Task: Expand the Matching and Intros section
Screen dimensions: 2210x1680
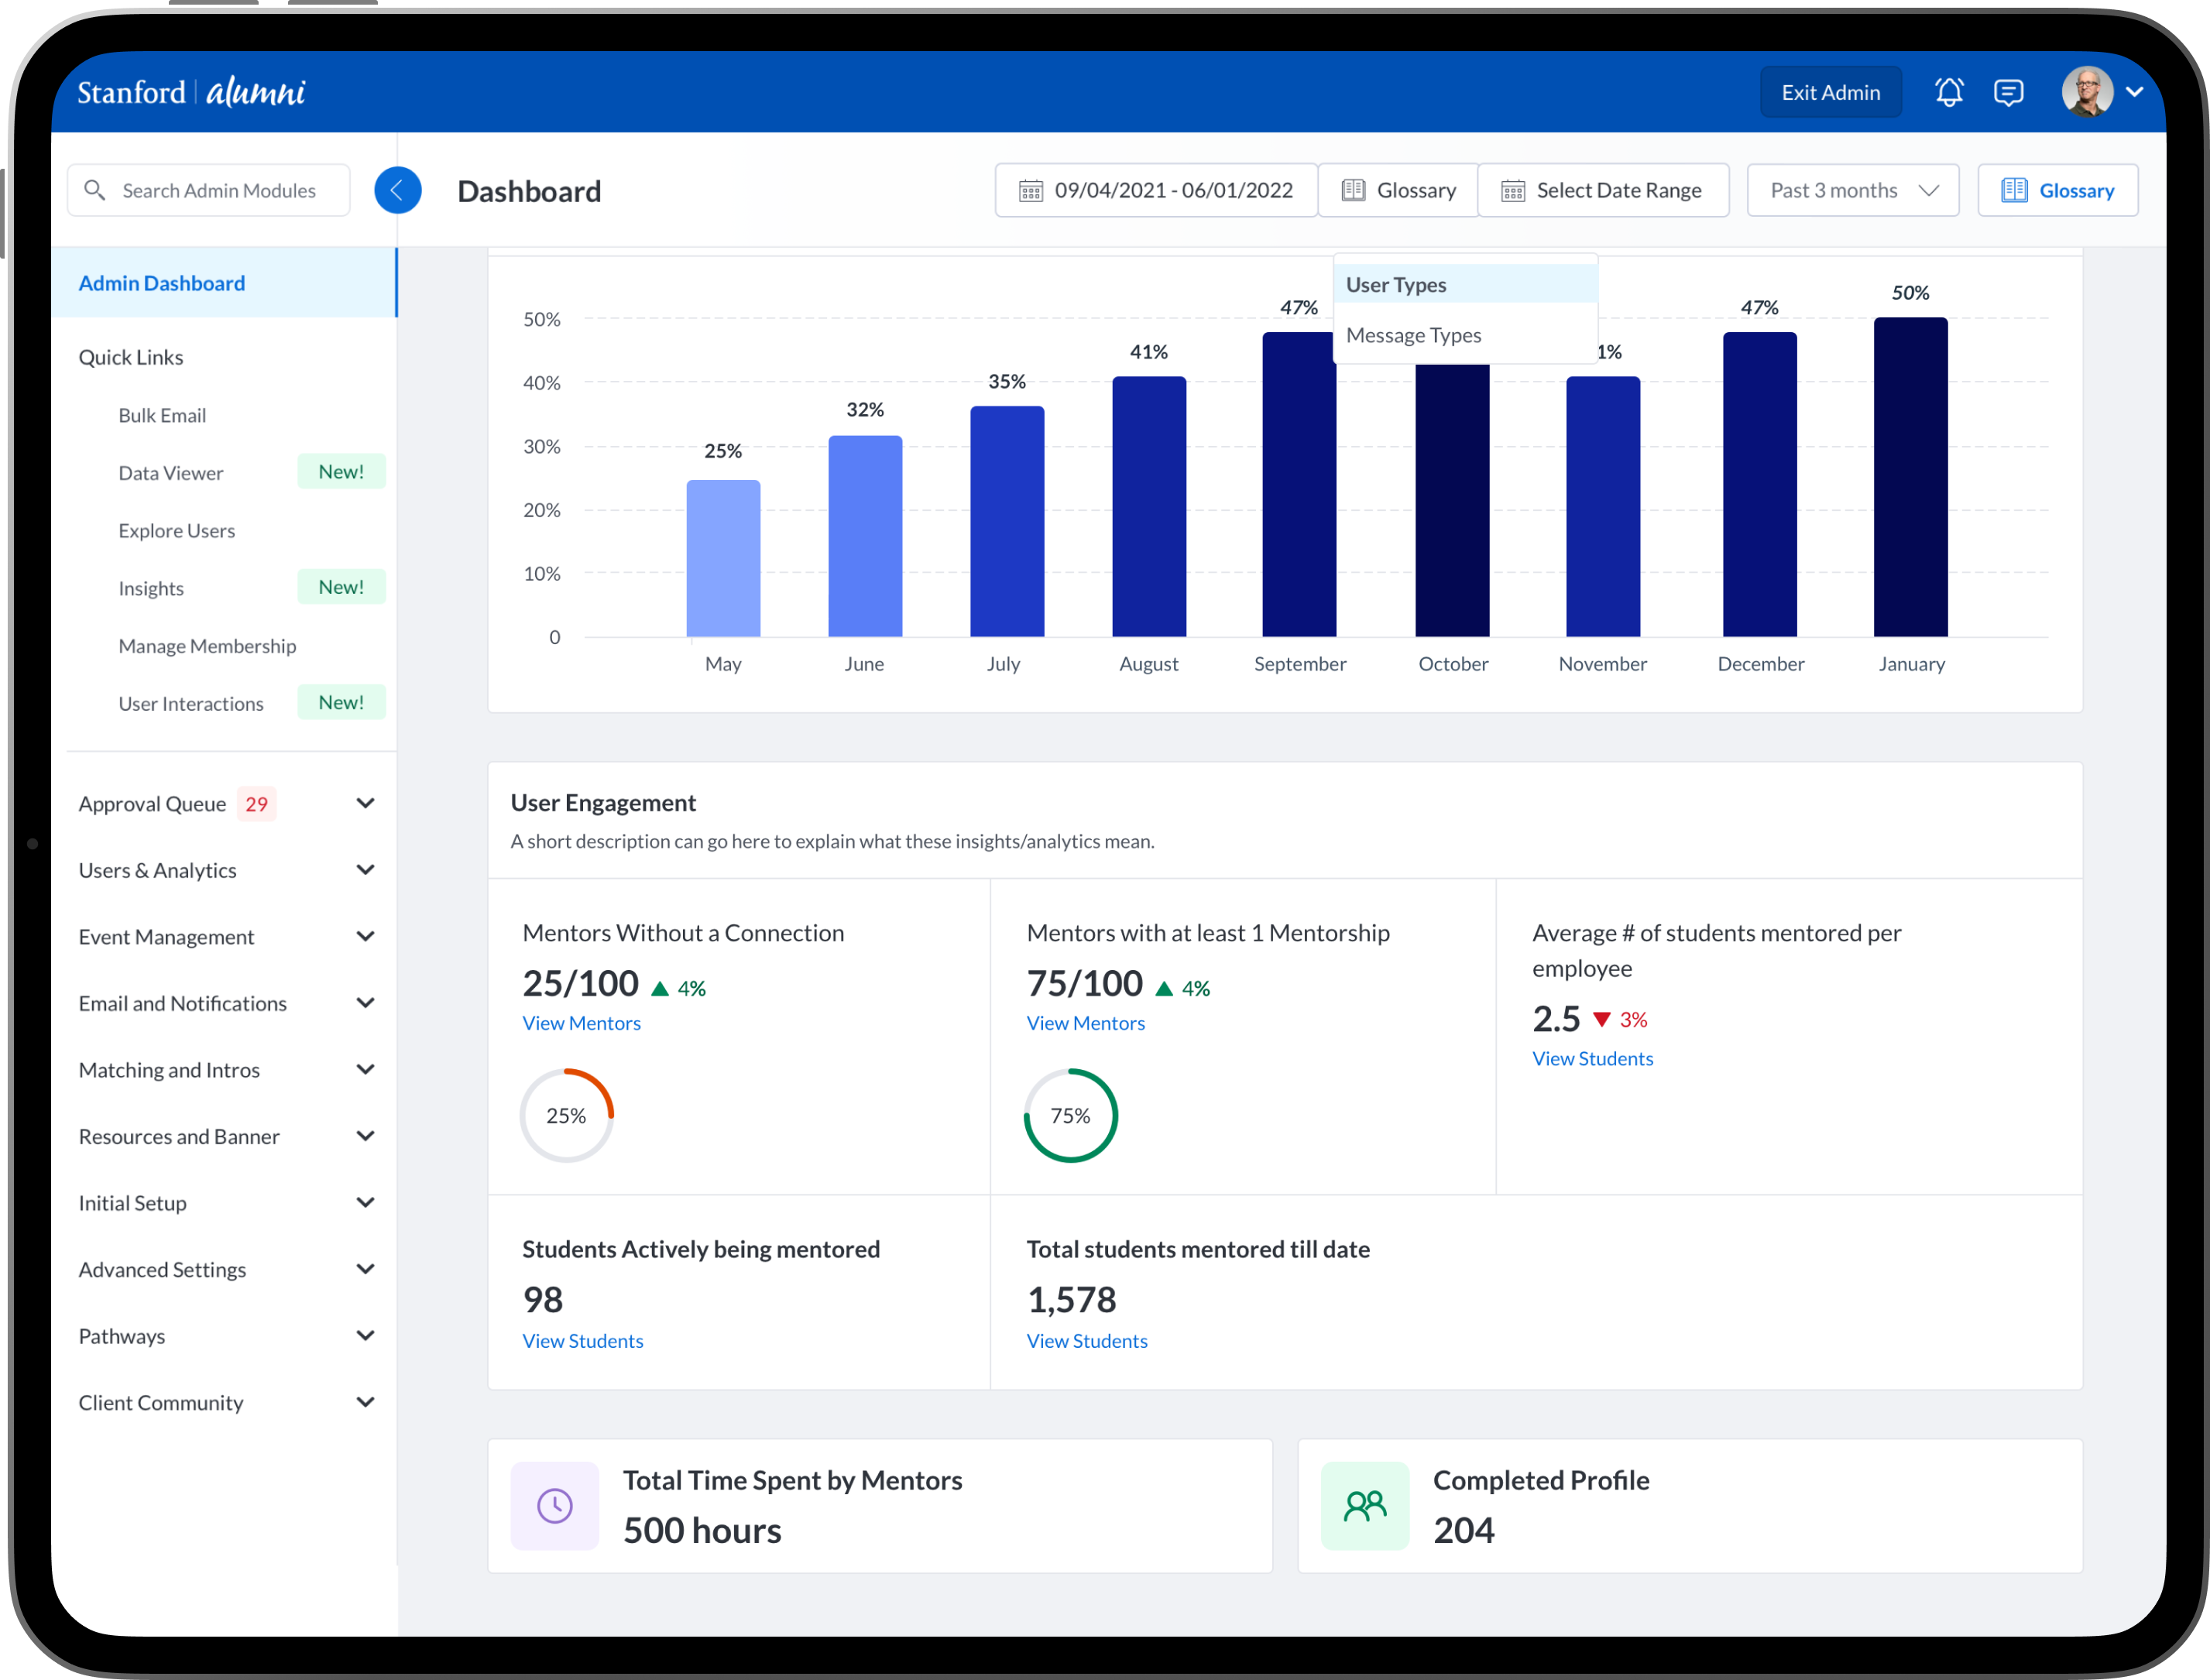Action: (x=365, y=1070)
